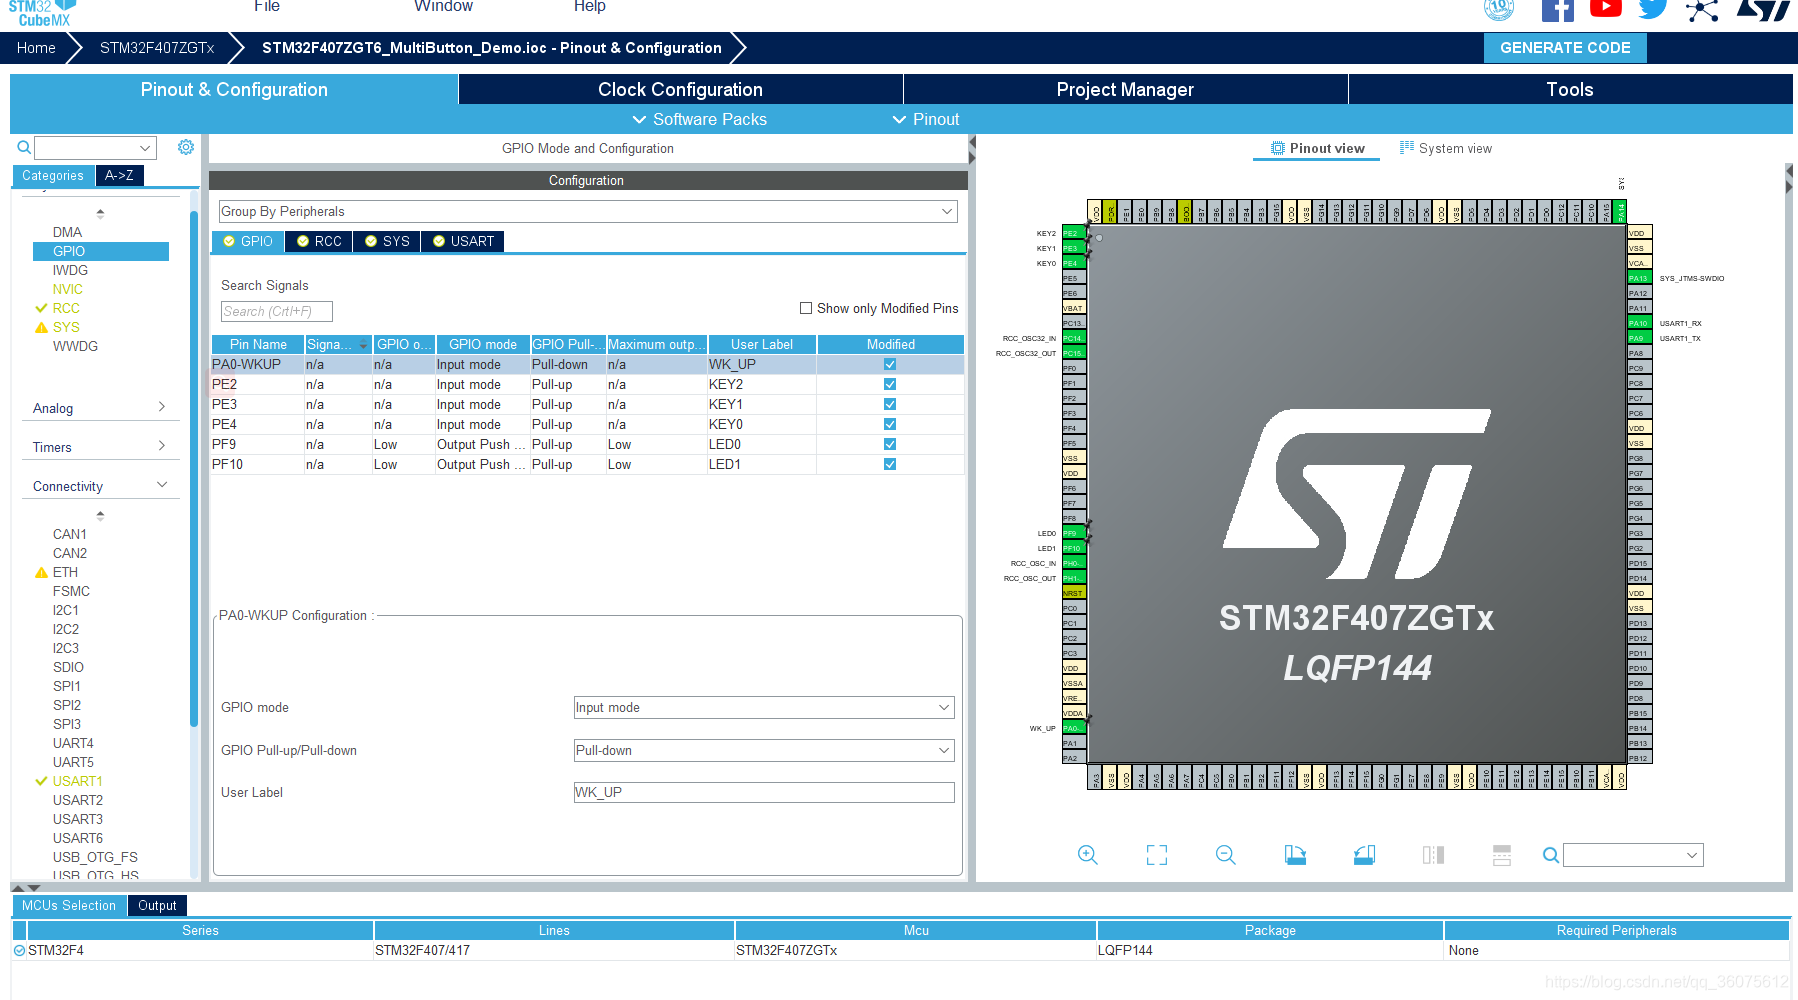Image resolution: width=1798 pixels, height=1000 pixels.
Task: Open the settings gear near the search field
Action: pyautogui.click(x=185, y=147)
